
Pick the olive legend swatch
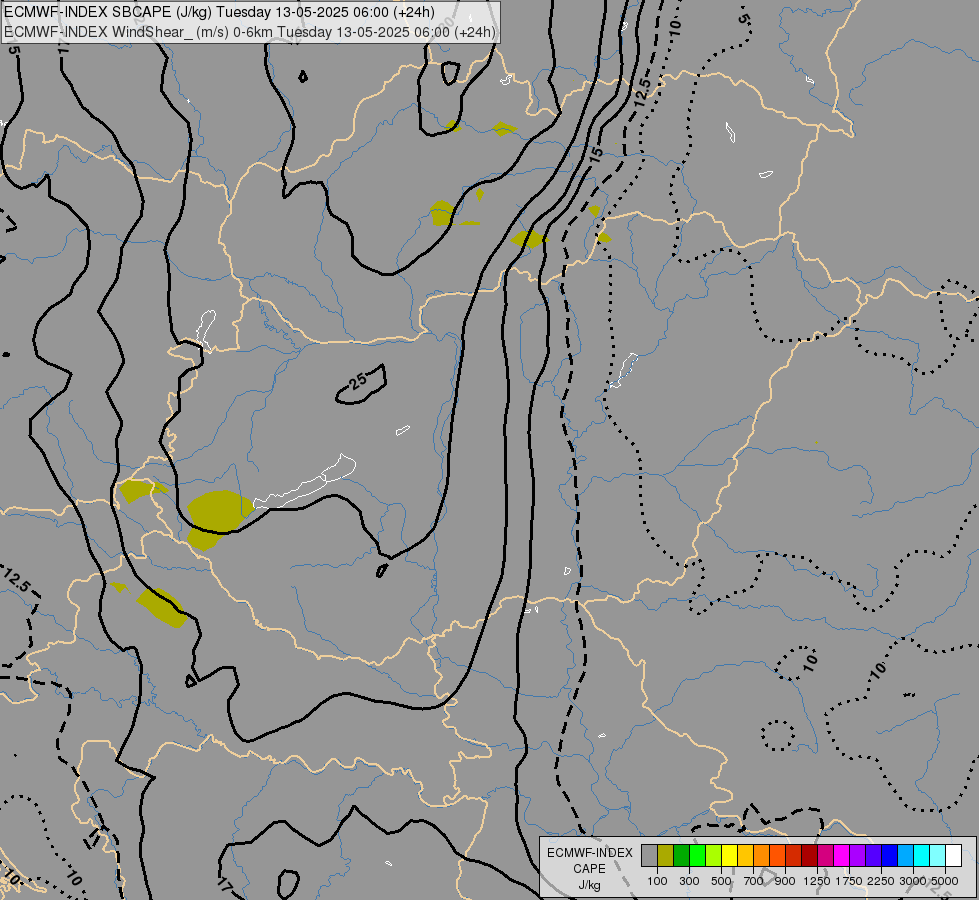pos(666,855)
